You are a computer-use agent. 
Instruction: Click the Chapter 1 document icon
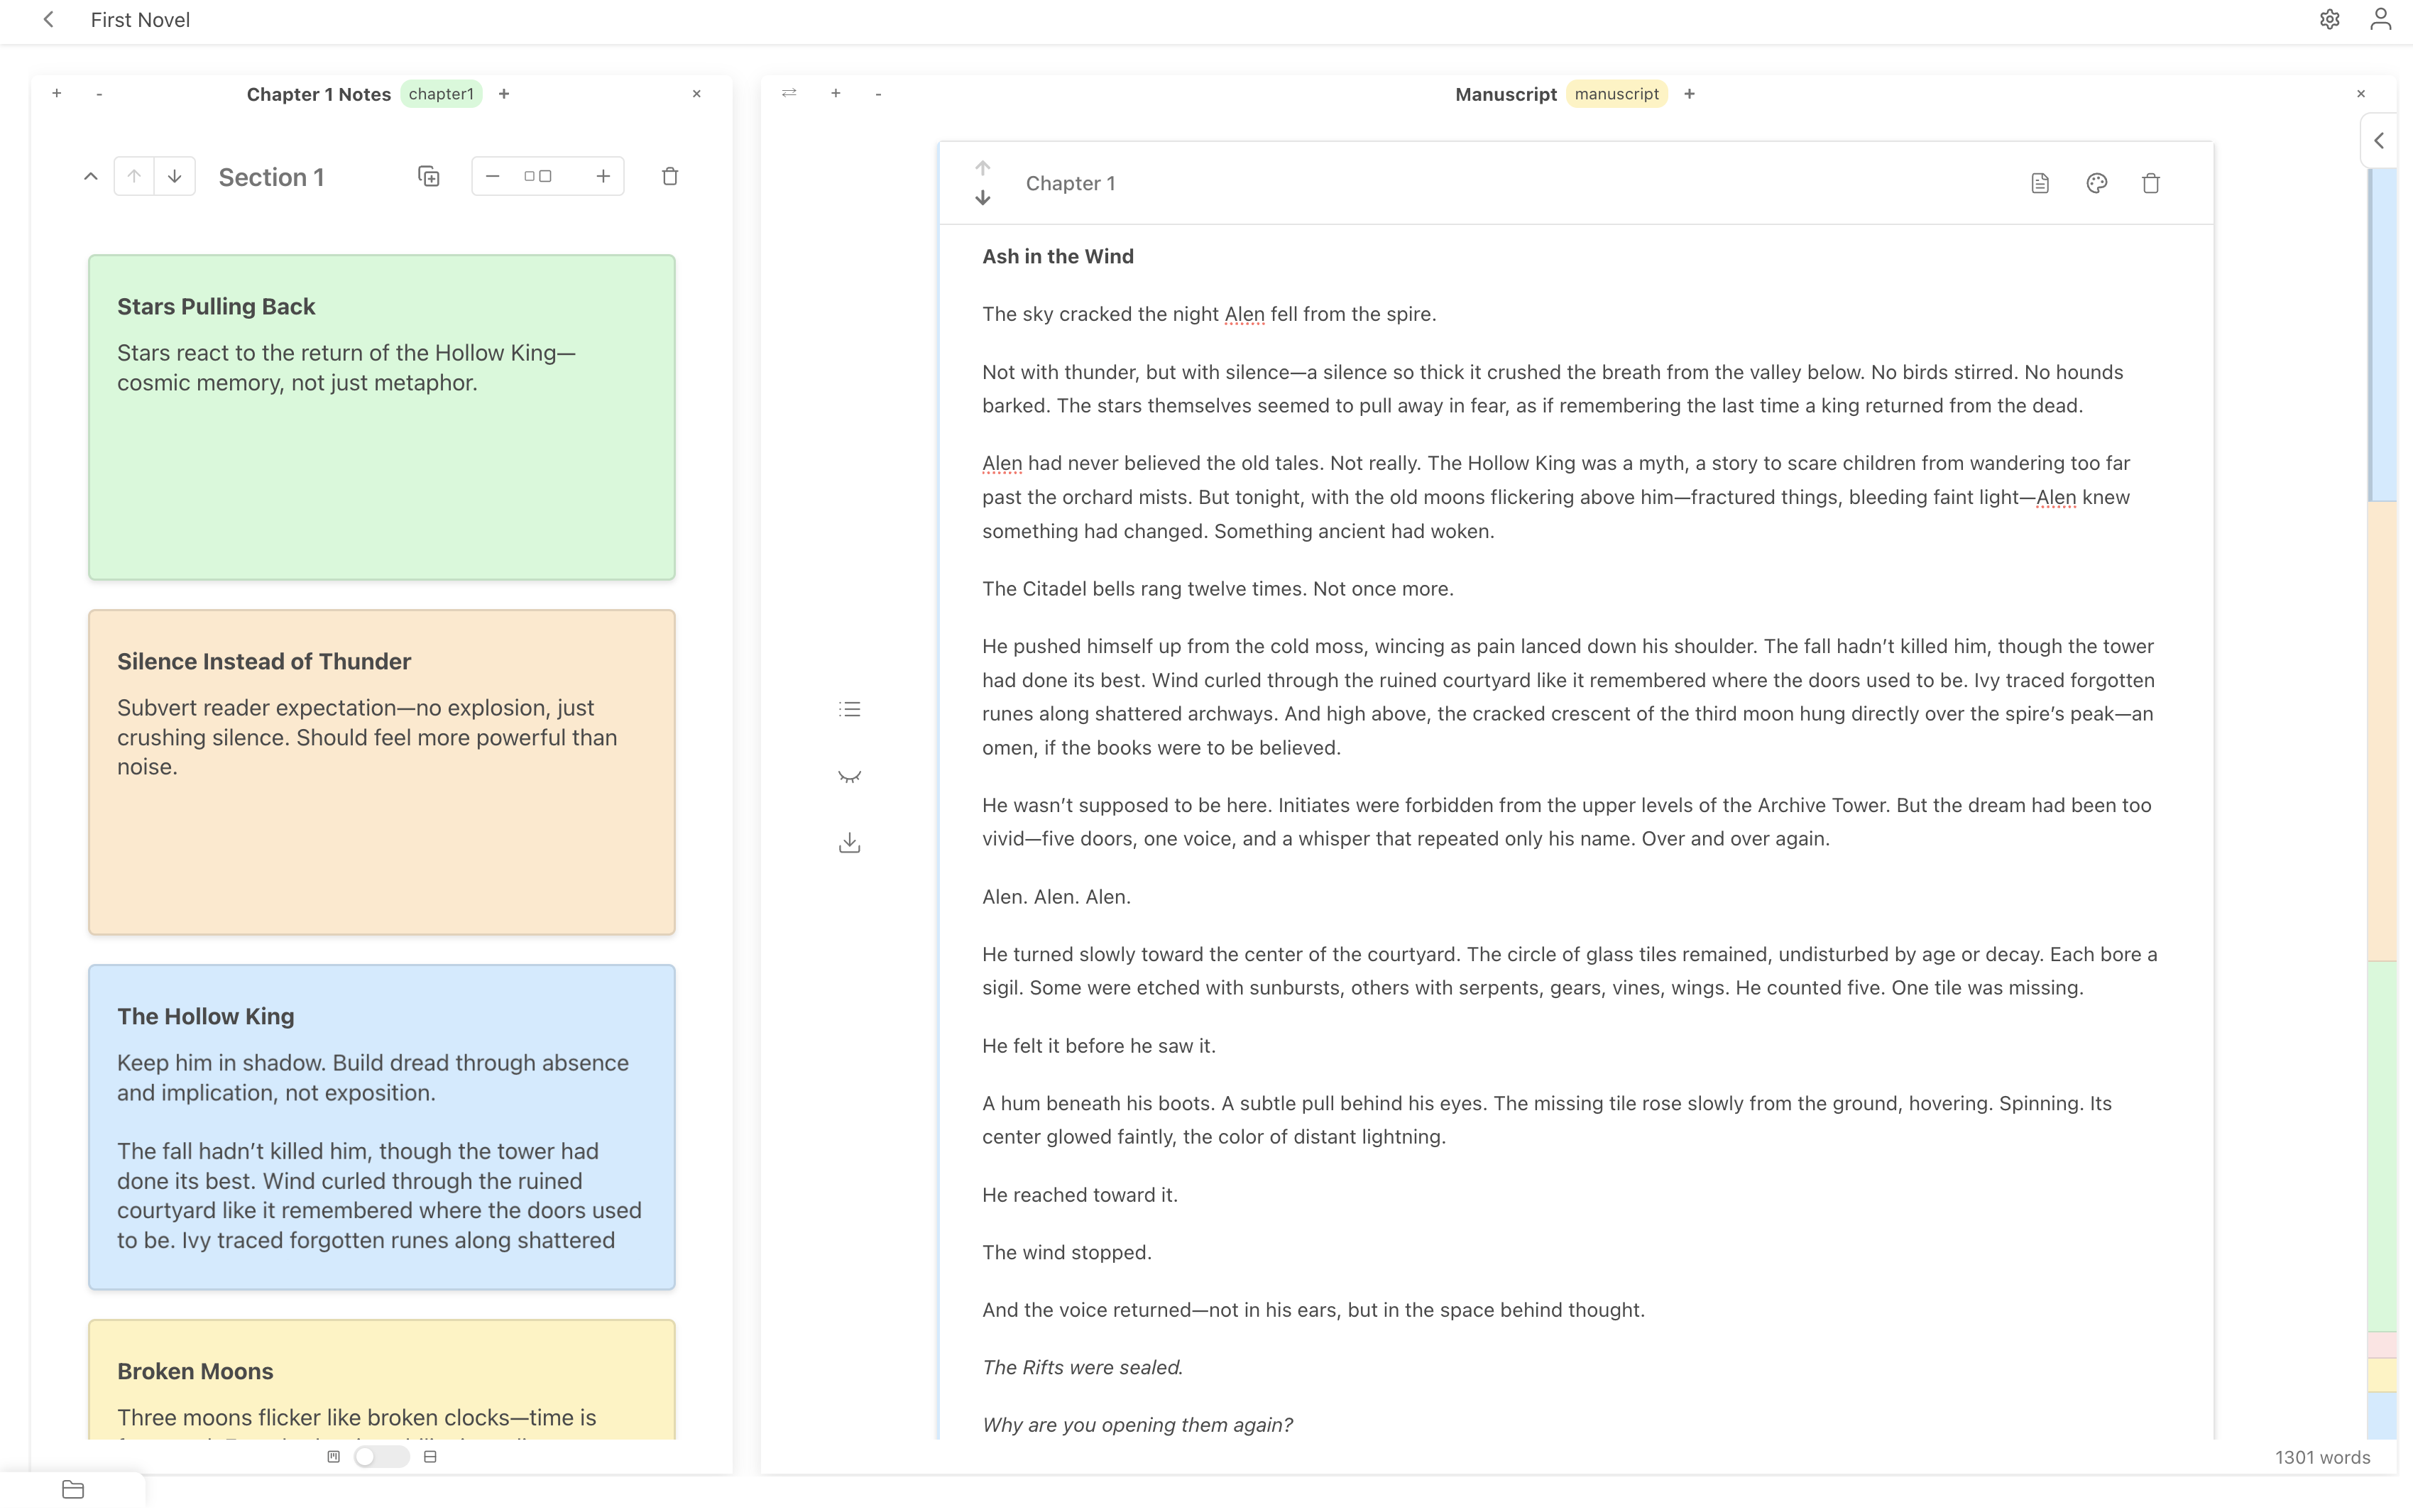click(2040, 183)
